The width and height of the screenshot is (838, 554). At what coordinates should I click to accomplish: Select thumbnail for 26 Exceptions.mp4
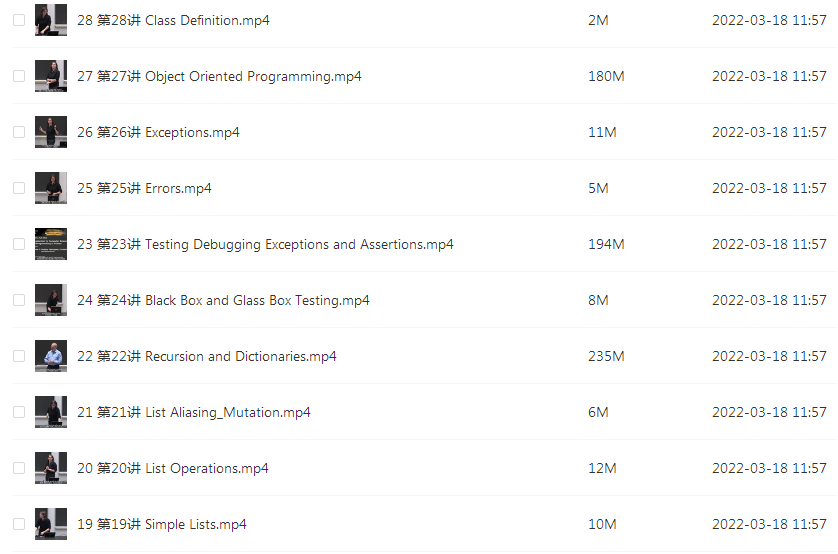[51, 132]
